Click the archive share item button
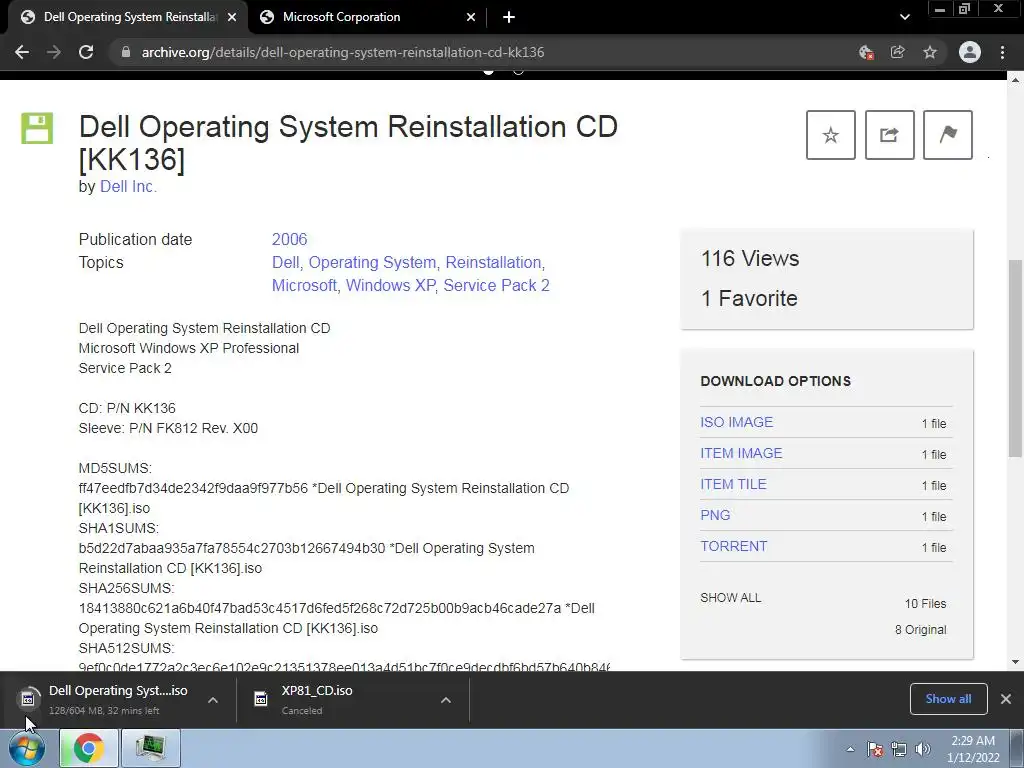 (889, 135)
